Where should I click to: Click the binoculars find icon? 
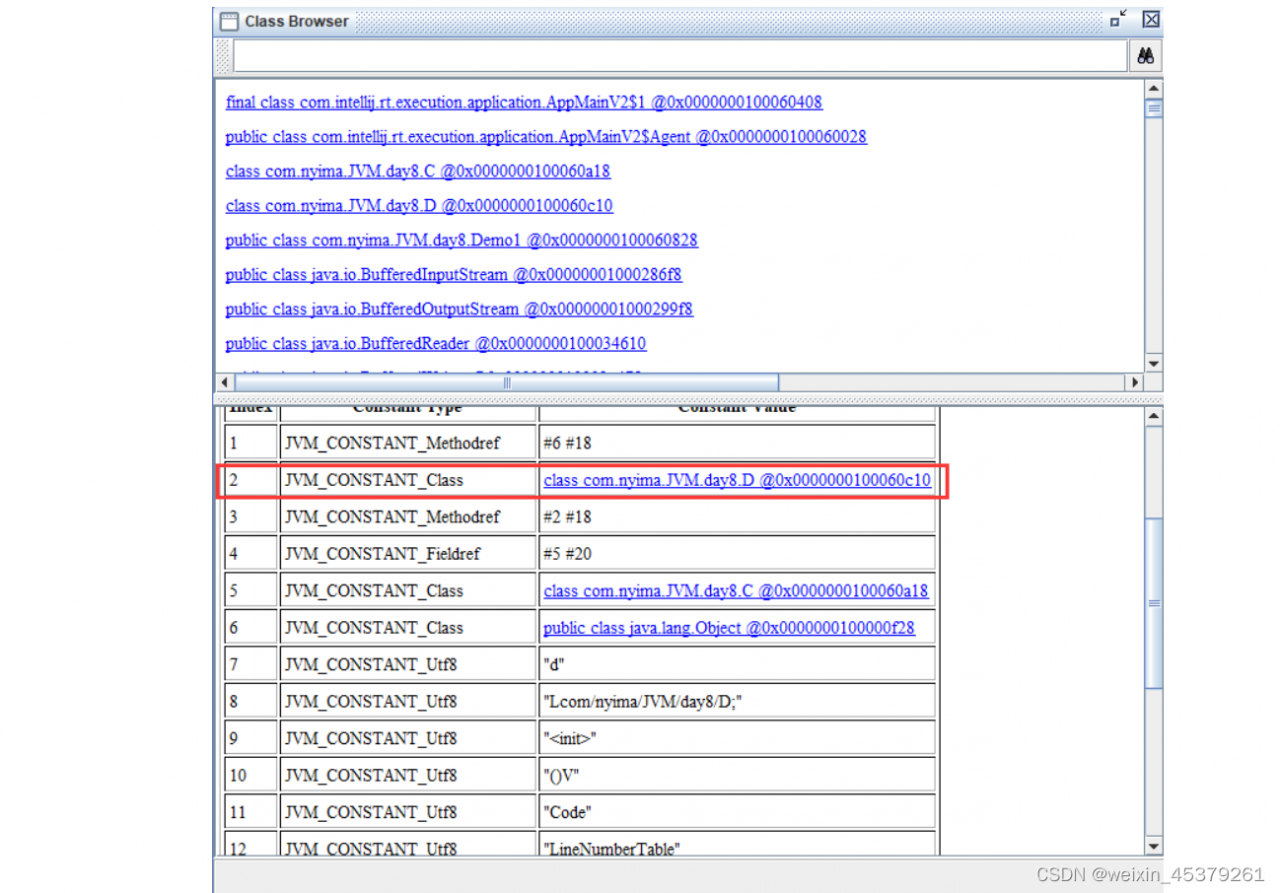pos(1146,56)
